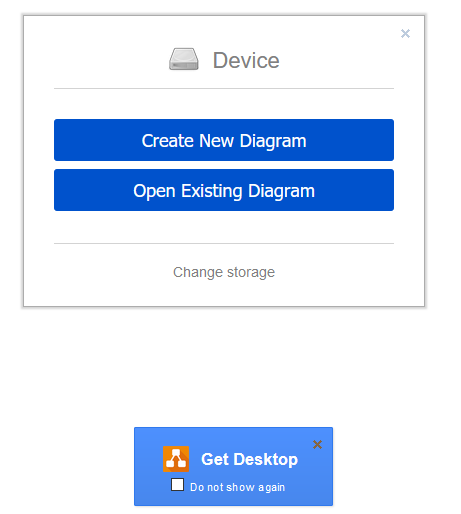Tick the box beside Do not show again

click(x=177, y=485)
